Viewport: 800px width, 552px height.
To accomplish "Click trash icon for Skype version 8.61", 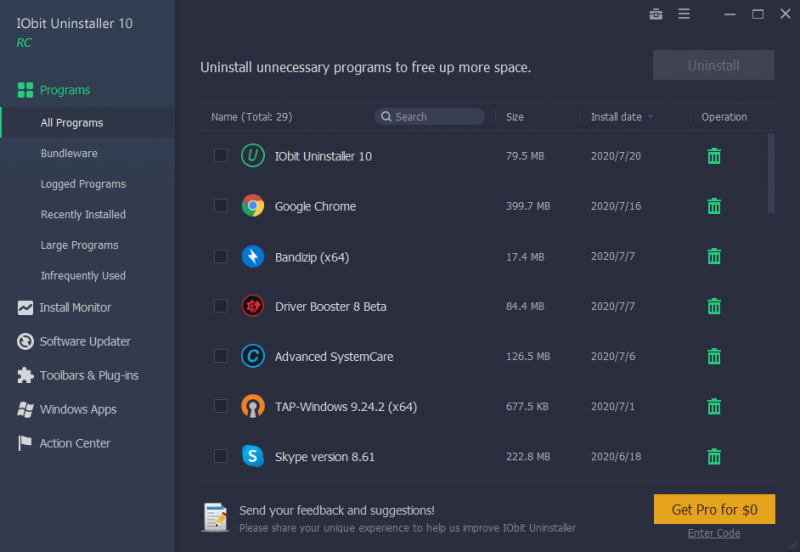I will (x=714, y=457).
